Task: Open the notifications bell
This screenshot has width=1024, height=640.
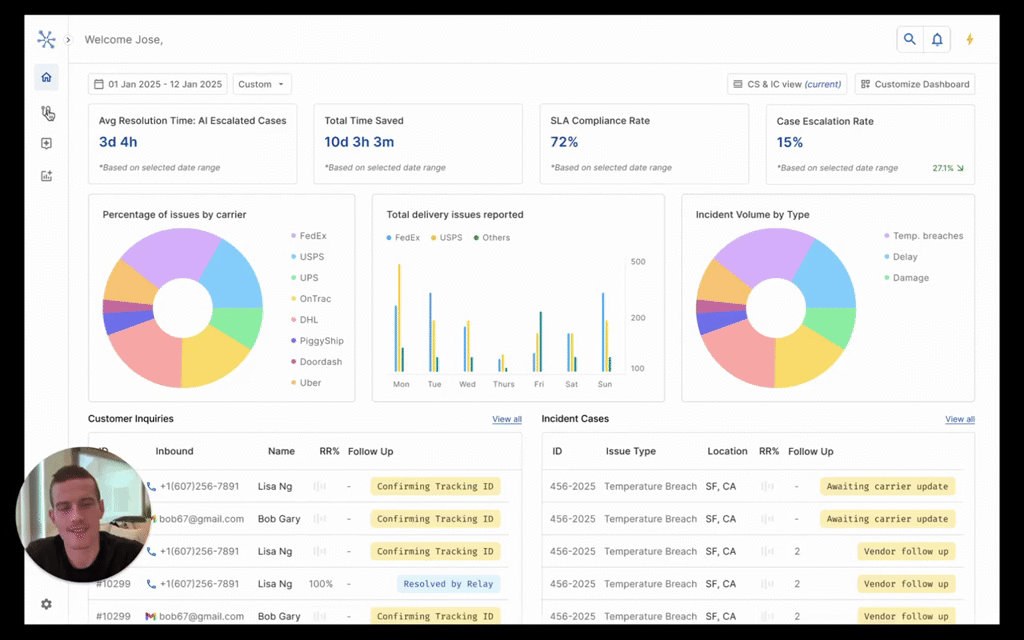Action: [936, 39]
